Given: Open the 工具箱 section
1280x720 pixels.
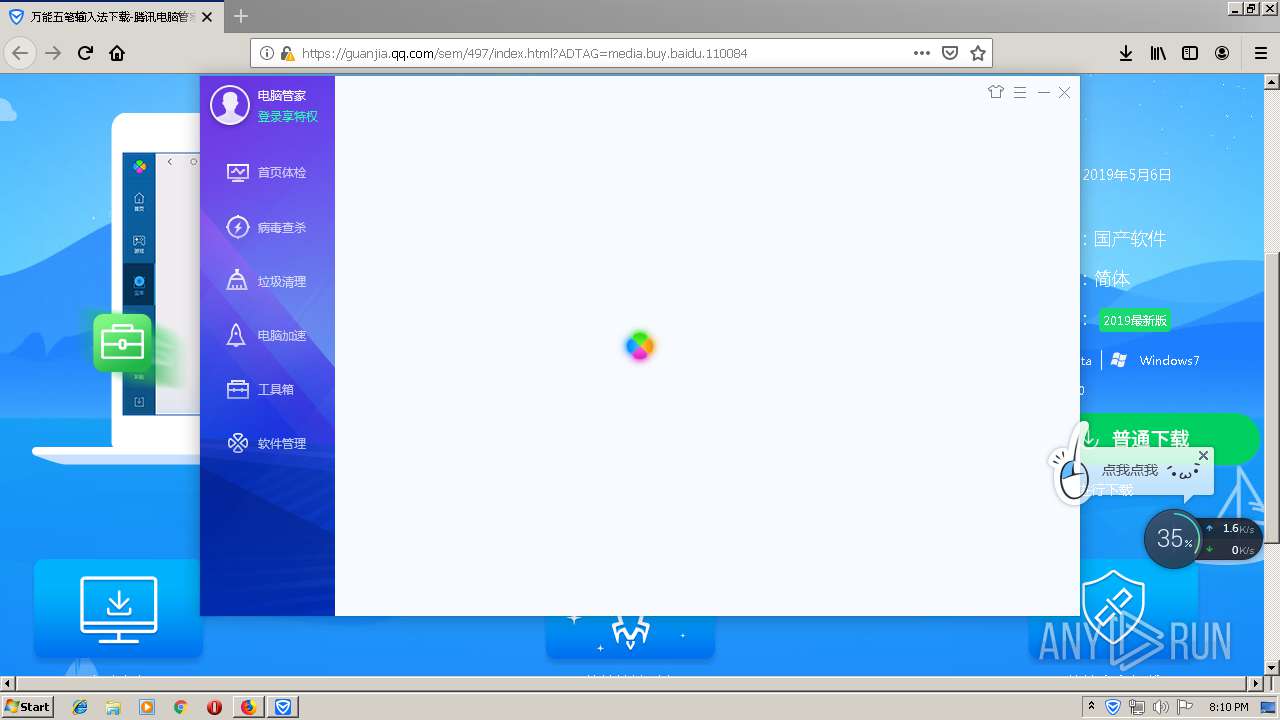Looking at the screenshot, I should click(261, 389).
